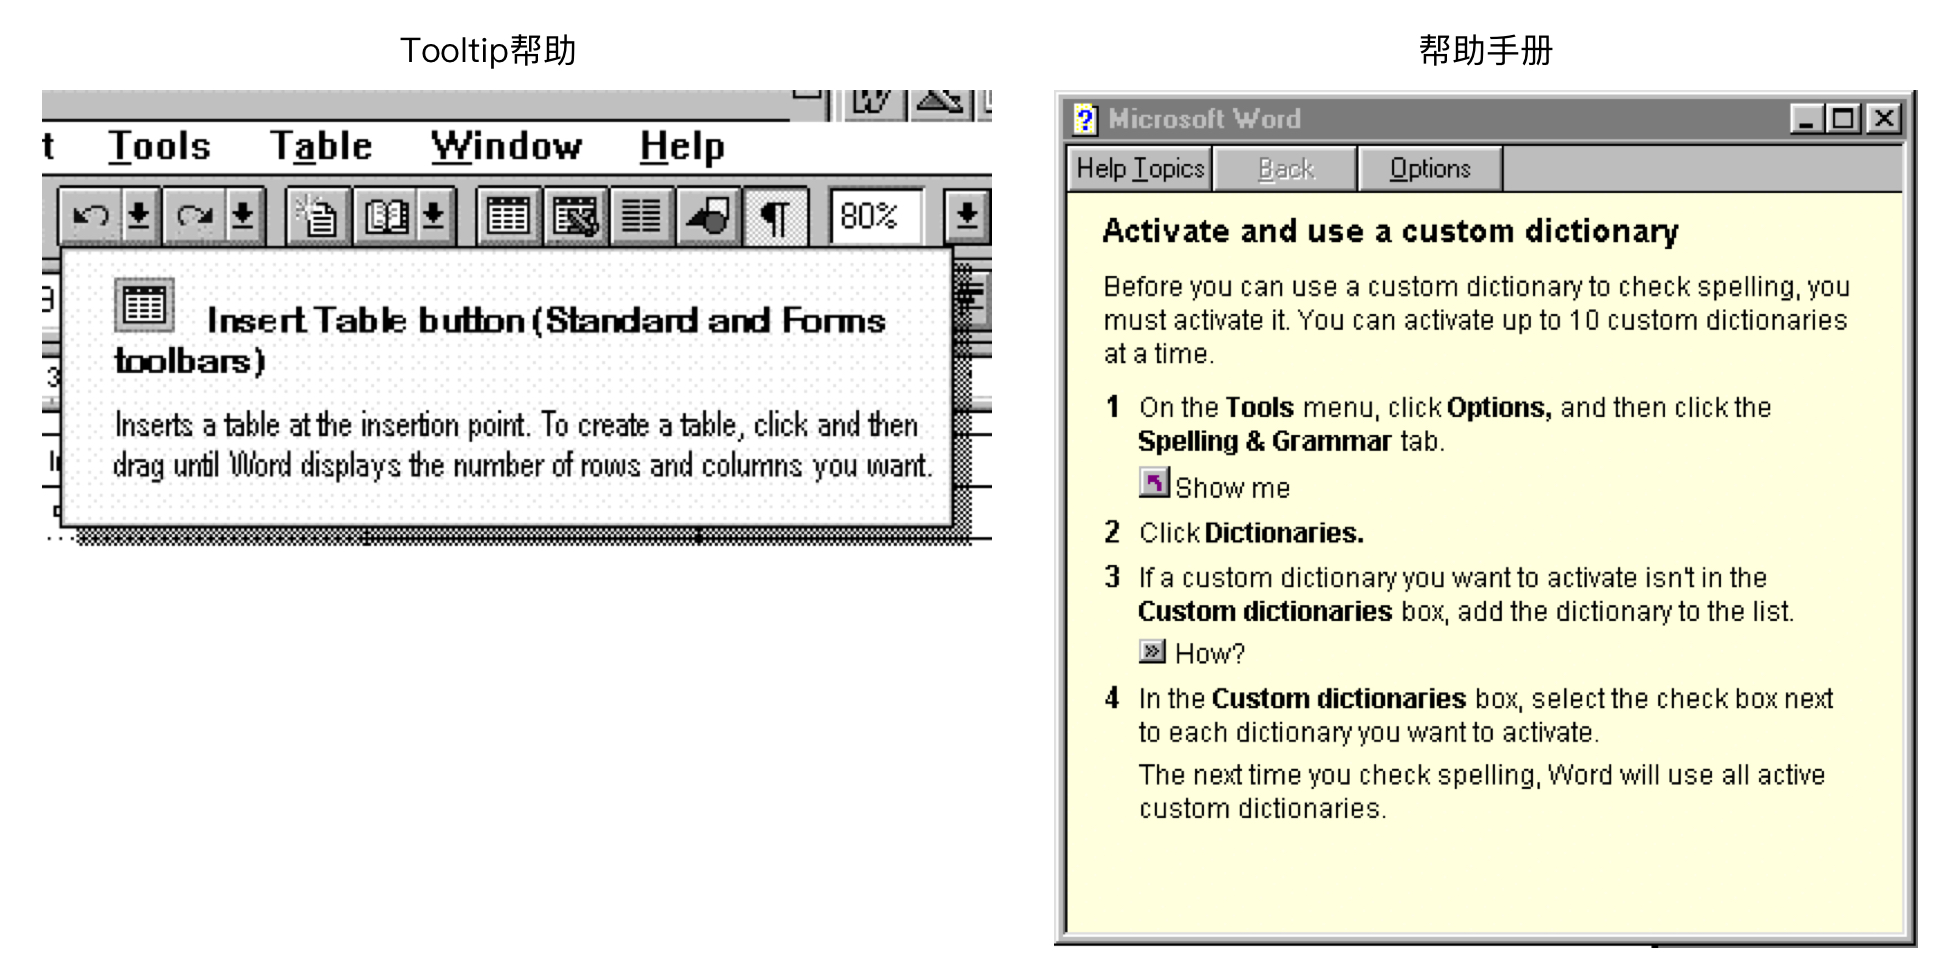Minimize the Microsoft Word help window
This screenshot has height=980, width=1950.
tap(1805, 119)
